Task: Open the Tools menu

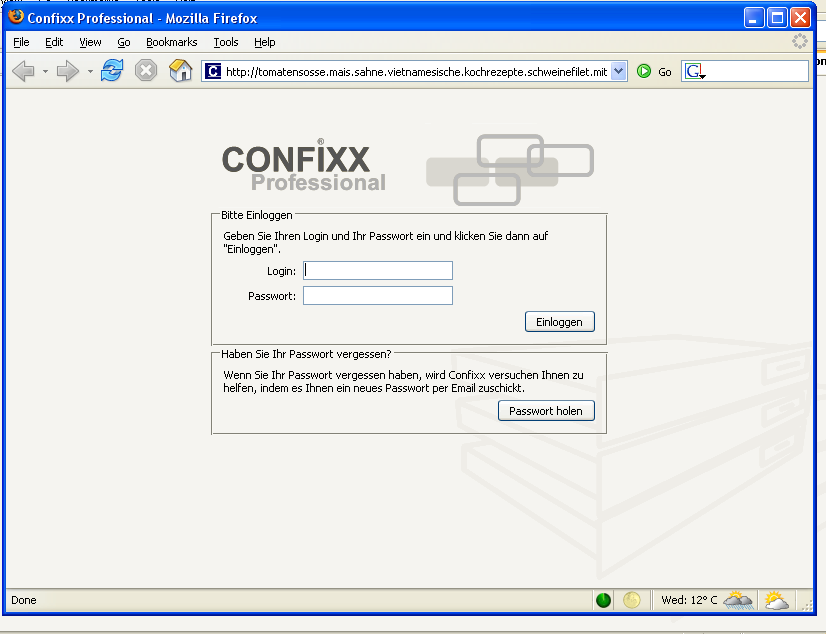Action: click(x=226, y=42)
